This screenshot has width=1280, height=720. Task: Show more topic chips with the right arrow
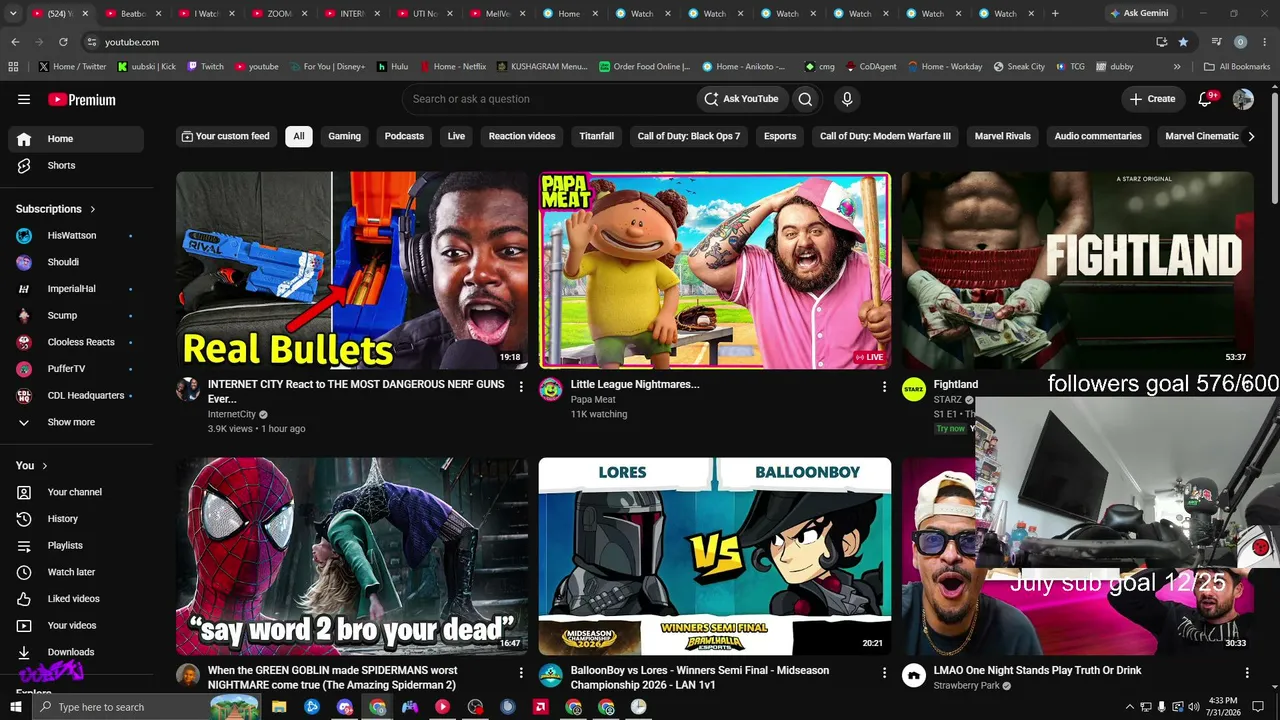(x=1251, y=136)
